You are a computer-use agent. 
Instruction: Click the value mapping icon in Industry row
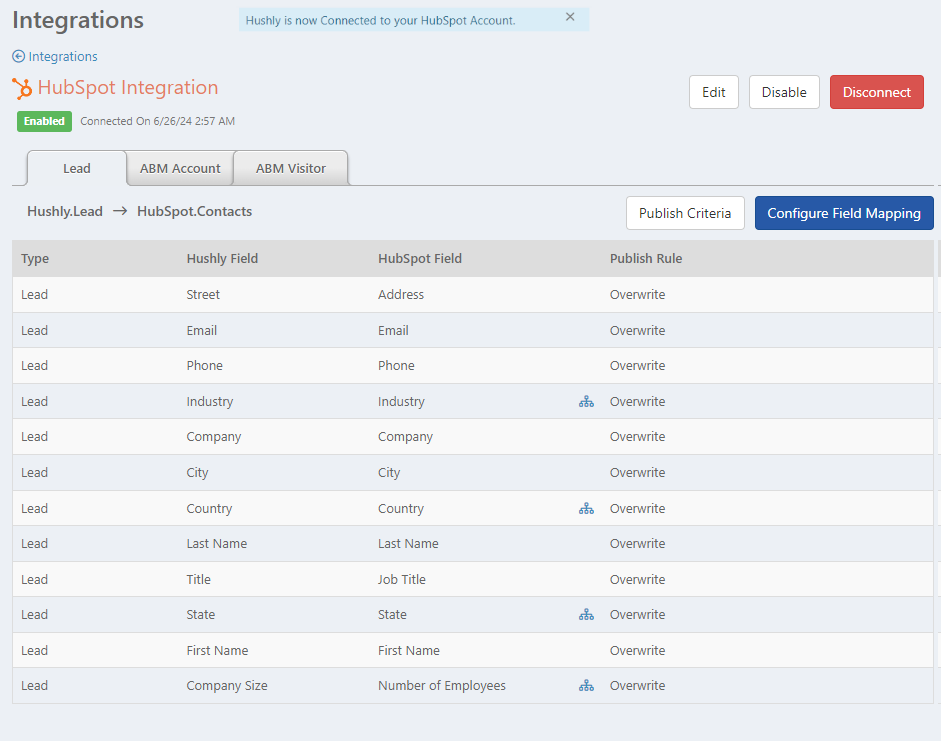[x=586, y=401]
